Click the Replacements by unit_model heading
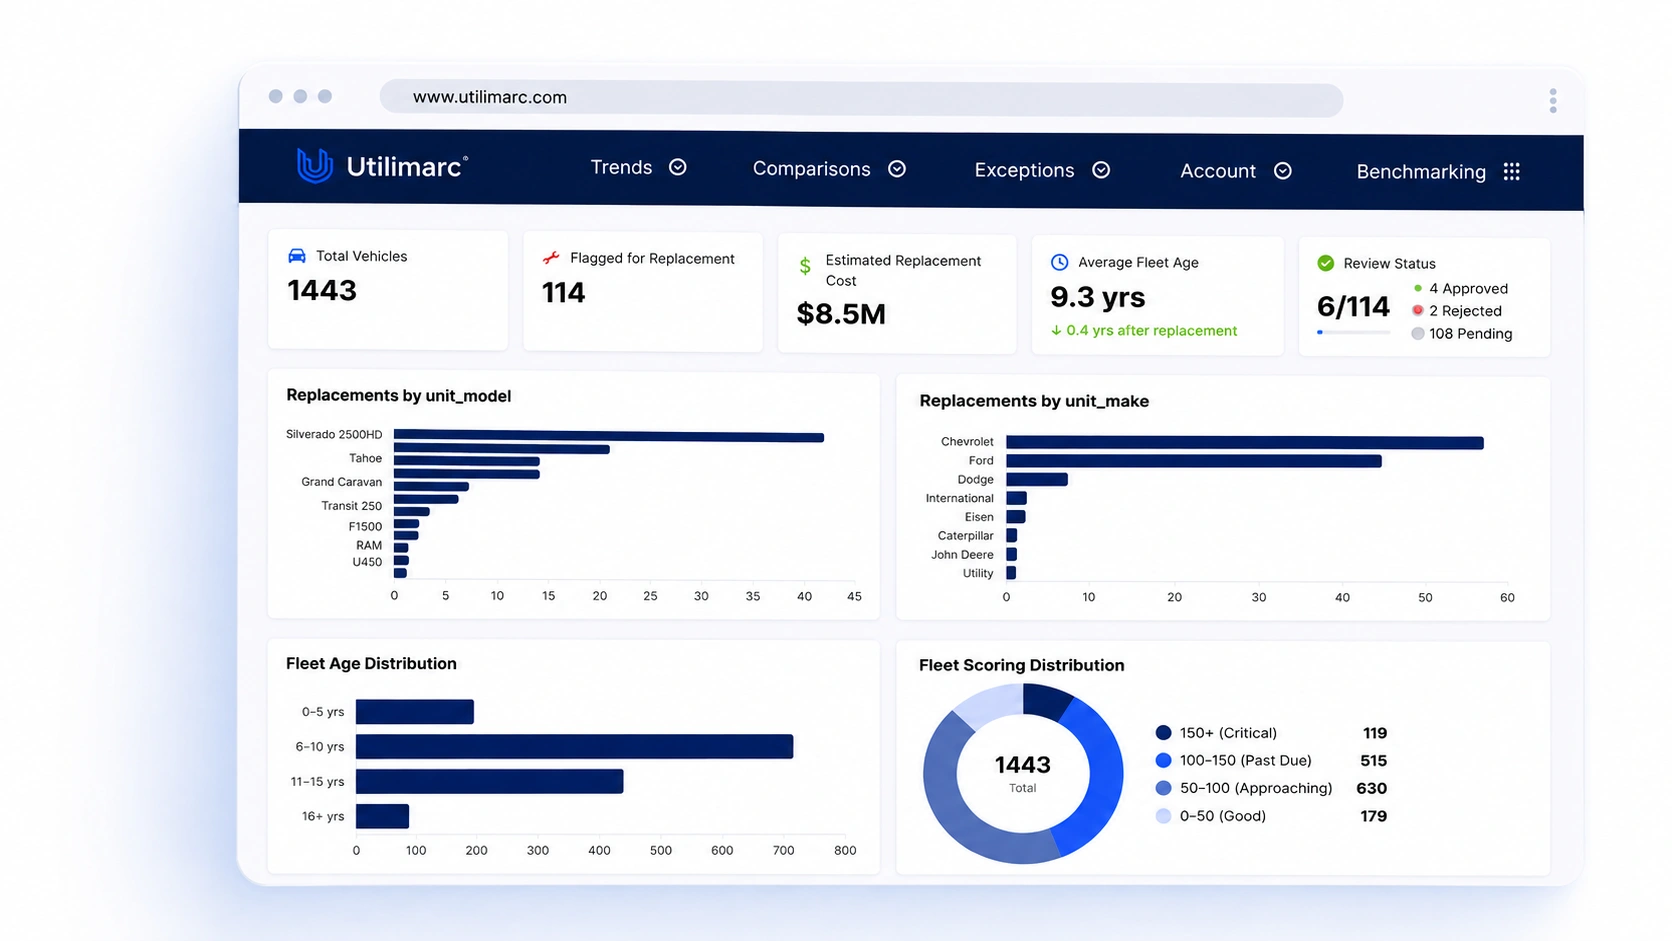 398,396
